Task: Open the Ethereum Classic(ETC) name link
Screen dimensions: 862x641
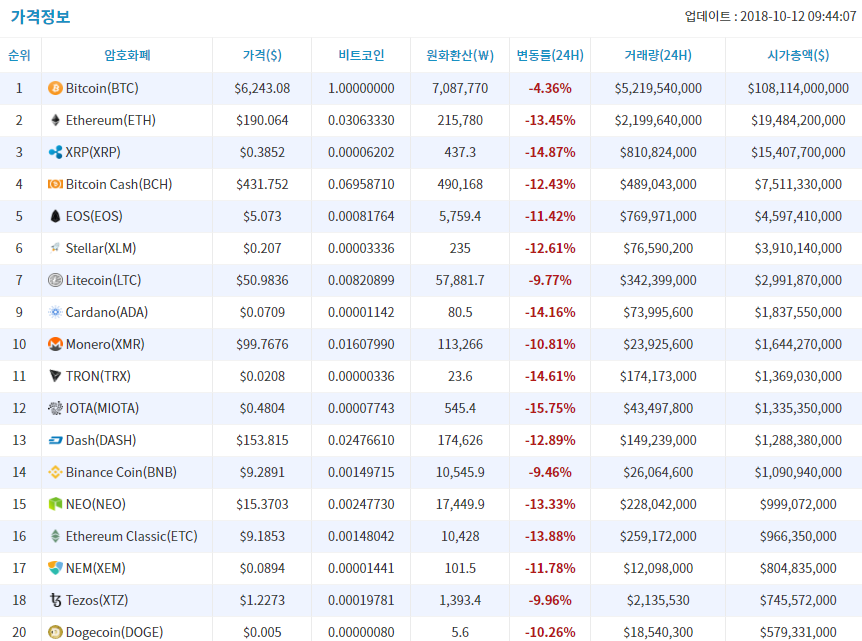Action: pyautogui.click(x=131, y=536)
